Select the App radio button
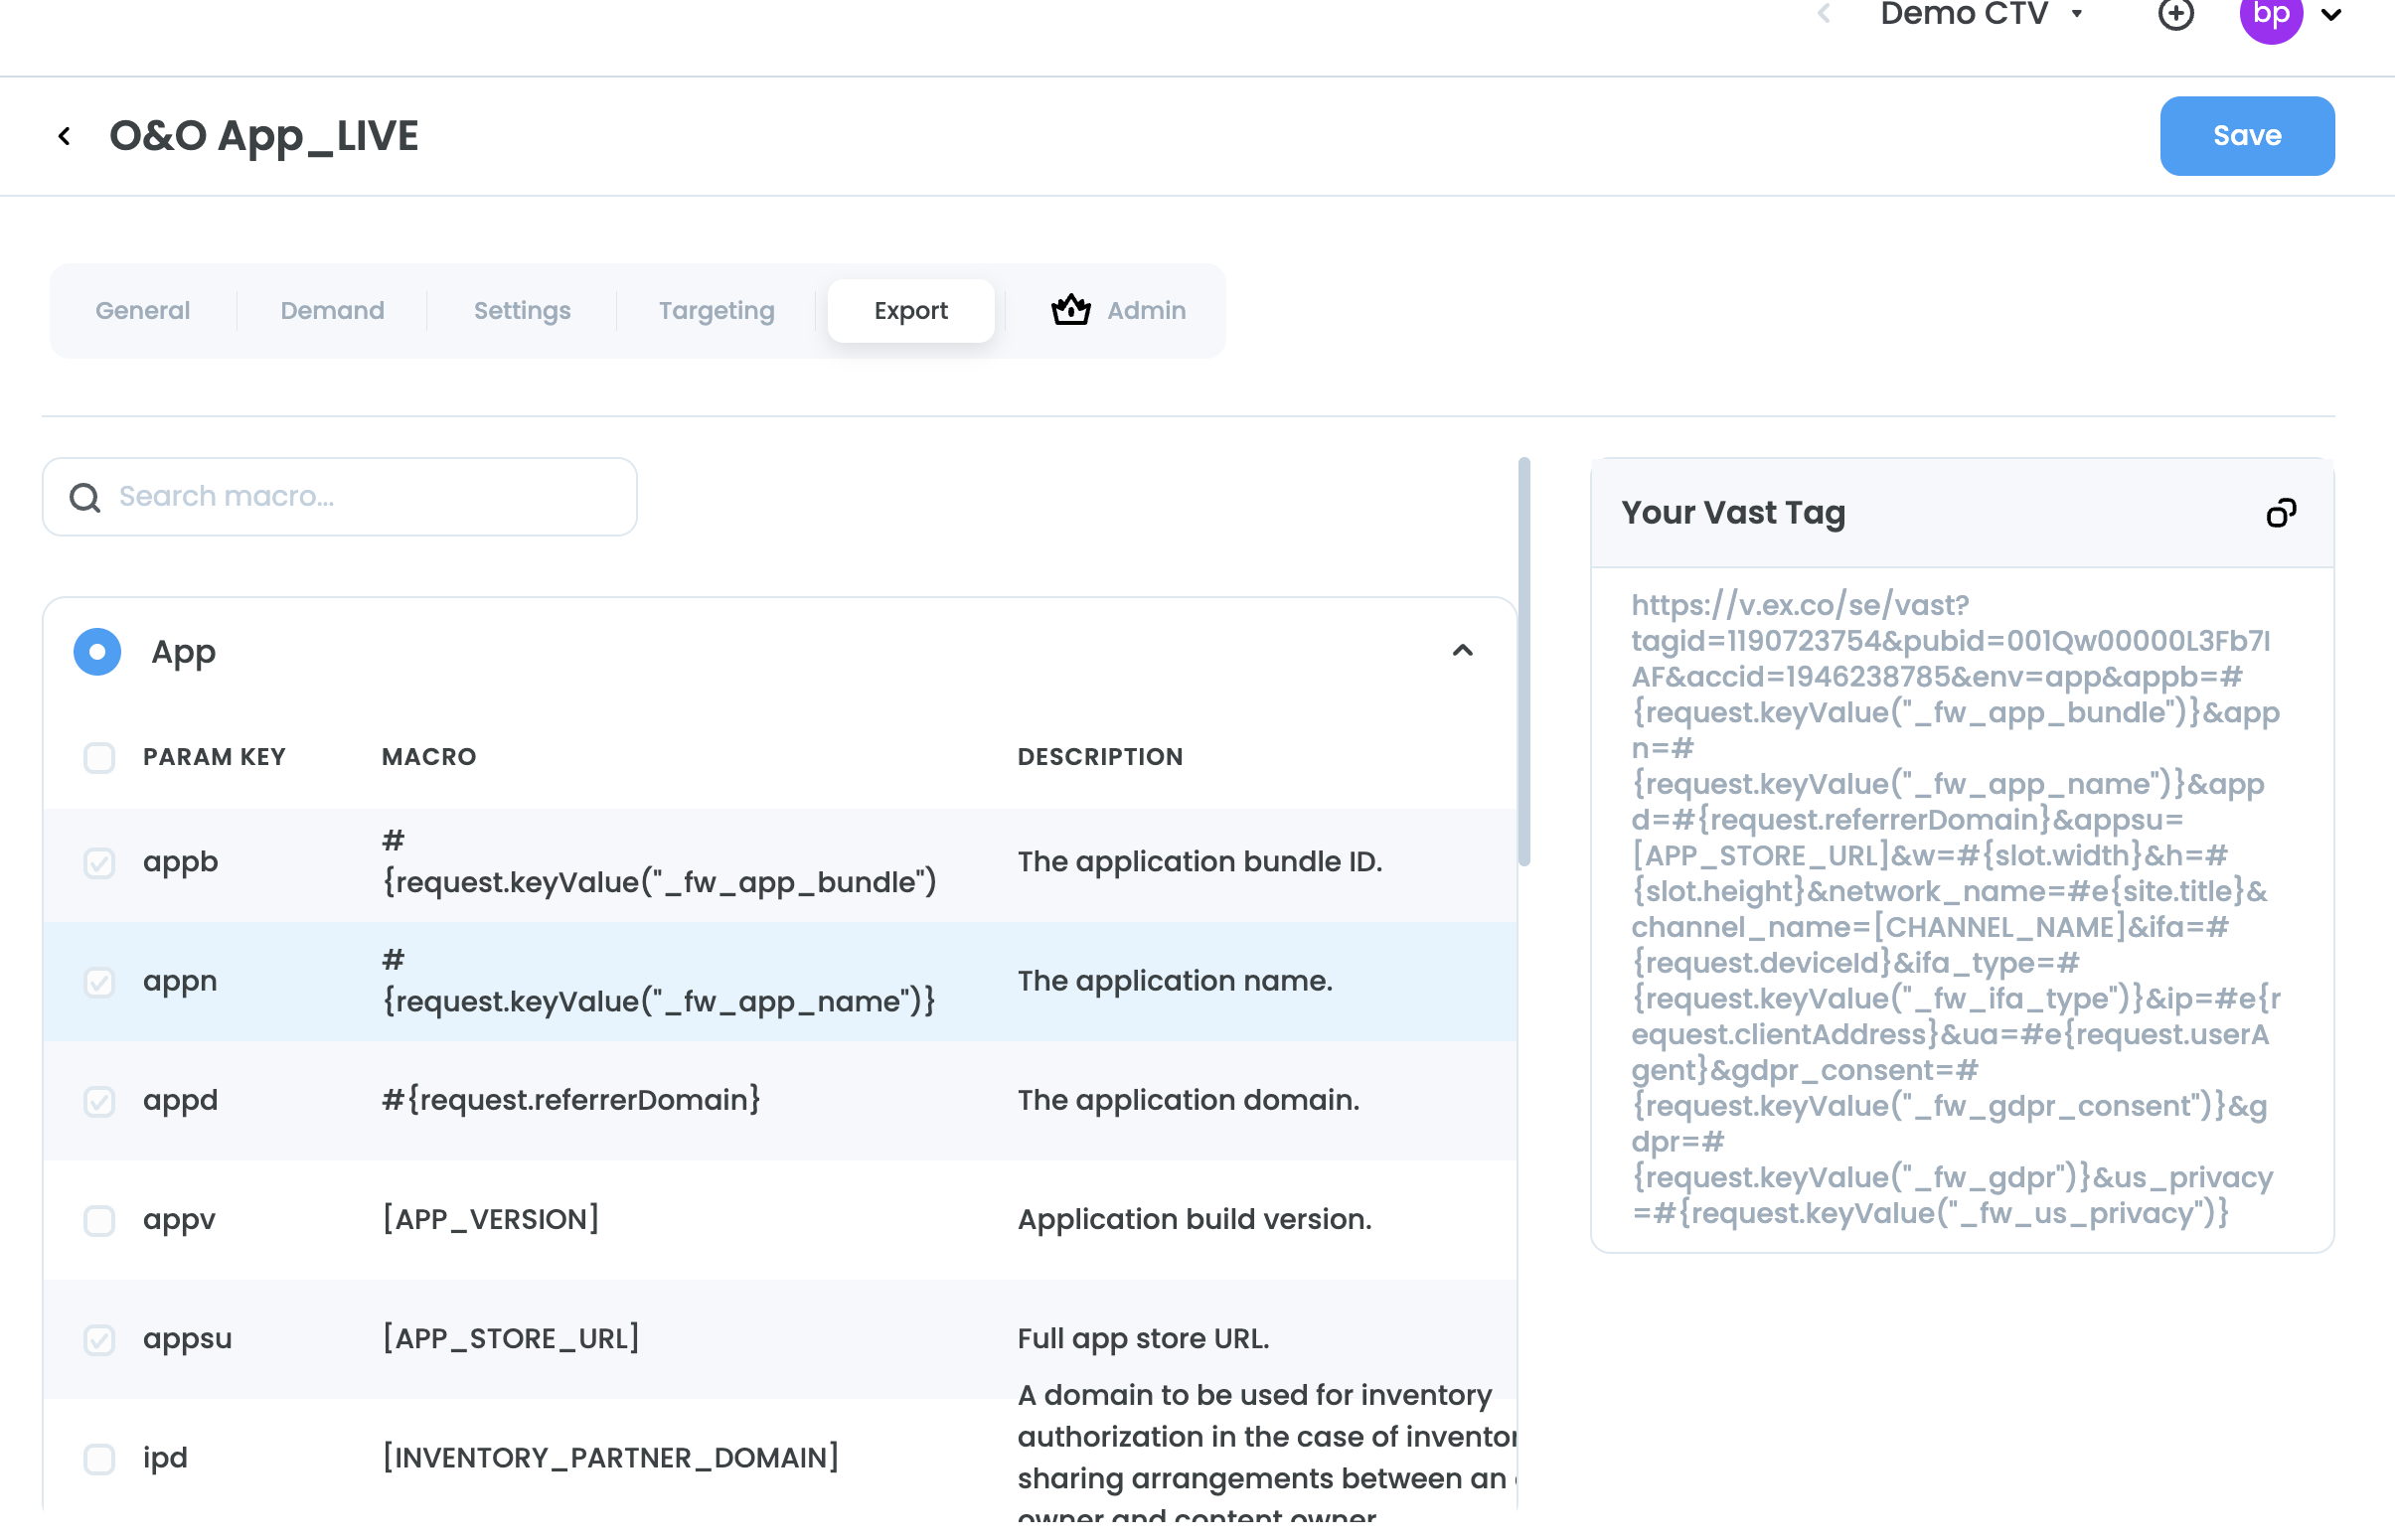This screenshot has width=2395, height=1540. (97, 652)
